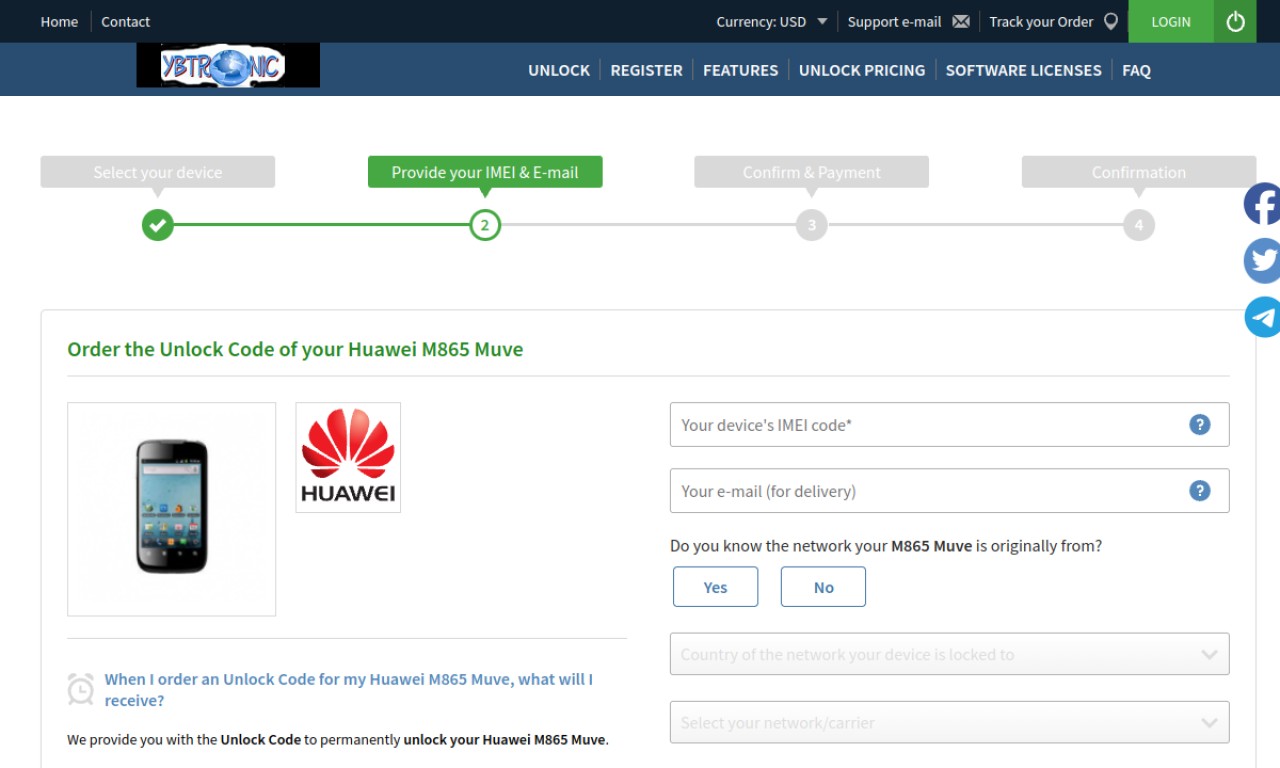This screenshot has width=1280, height=768.
Task: Open the SOFTWARE LICENSES menu item
Action: pos(1023,70)
